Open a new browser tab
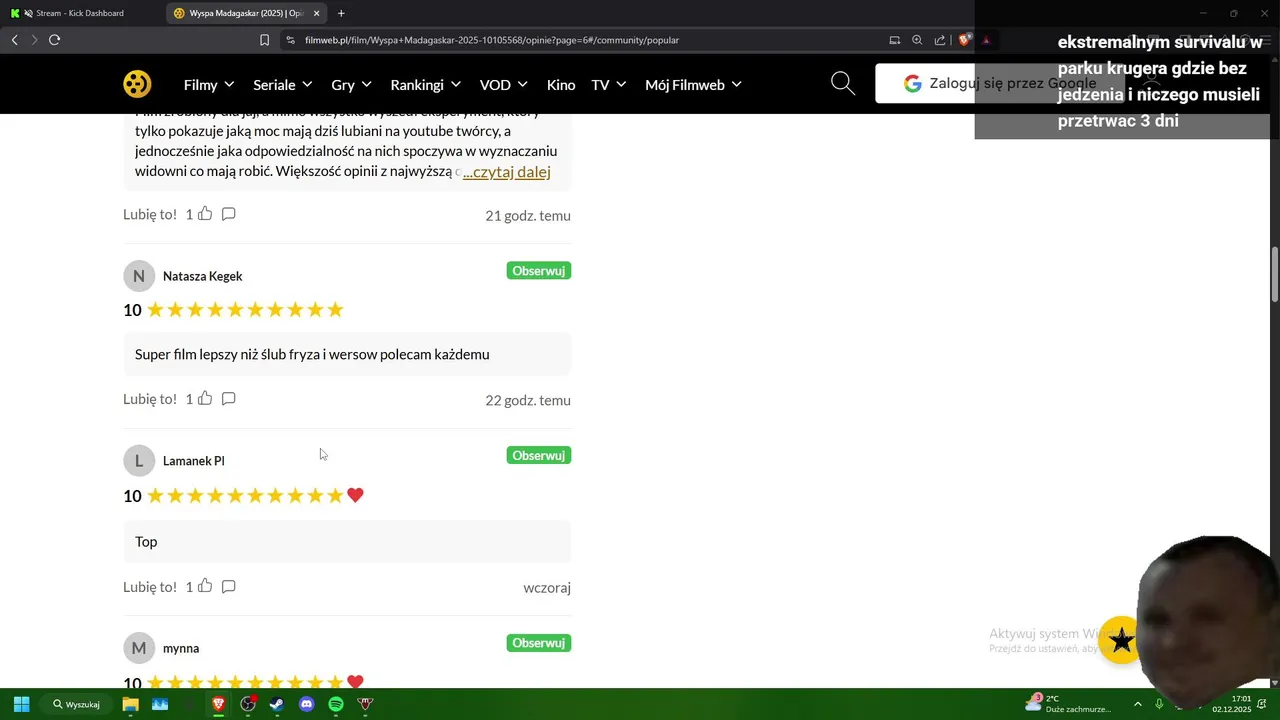Screen dimensions: 1280x720 341,13
